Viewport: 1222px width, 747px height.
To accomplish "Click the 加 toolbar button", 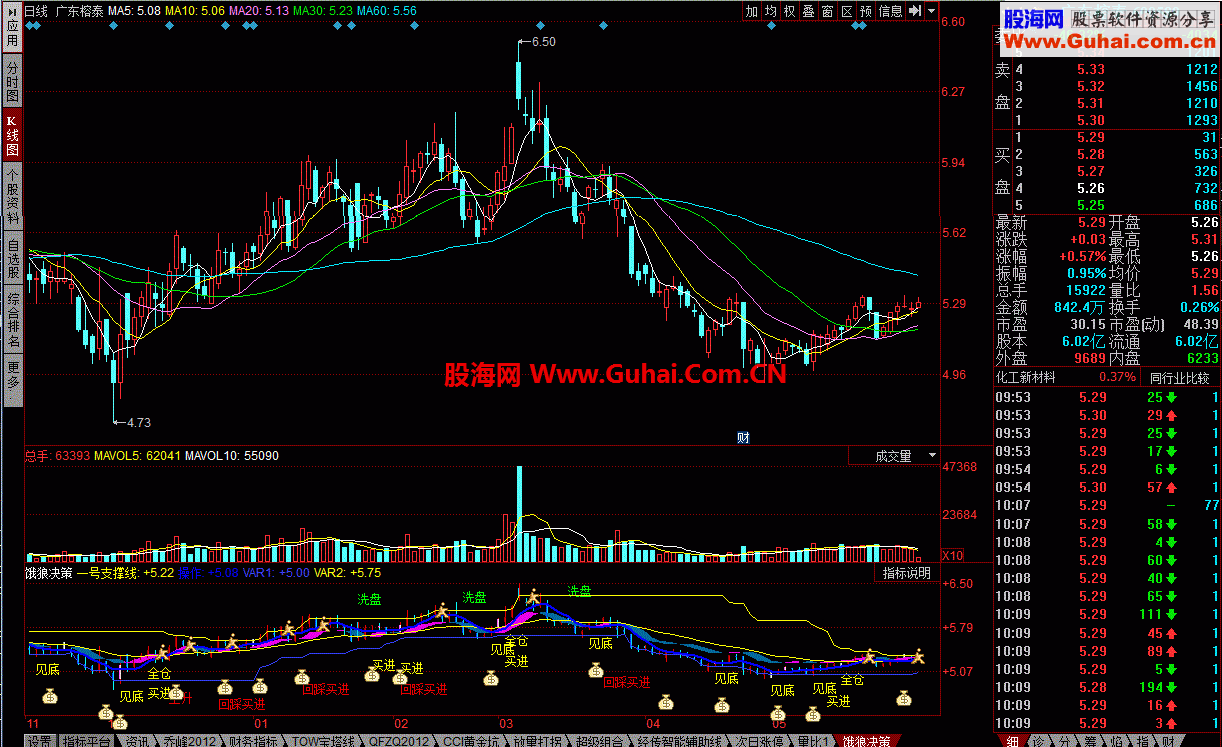I will click(752, 11).
